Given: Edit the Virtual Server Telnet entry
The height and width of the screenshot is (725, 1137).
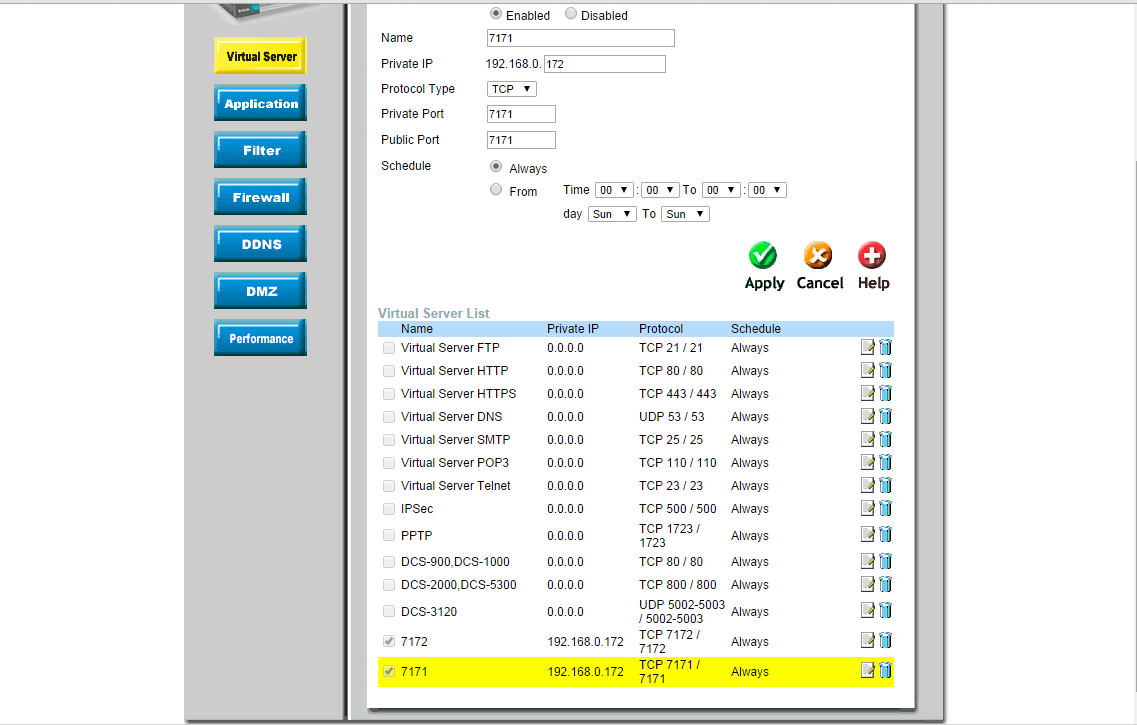Looking at the screenshot, I should (x=867, y=486).
